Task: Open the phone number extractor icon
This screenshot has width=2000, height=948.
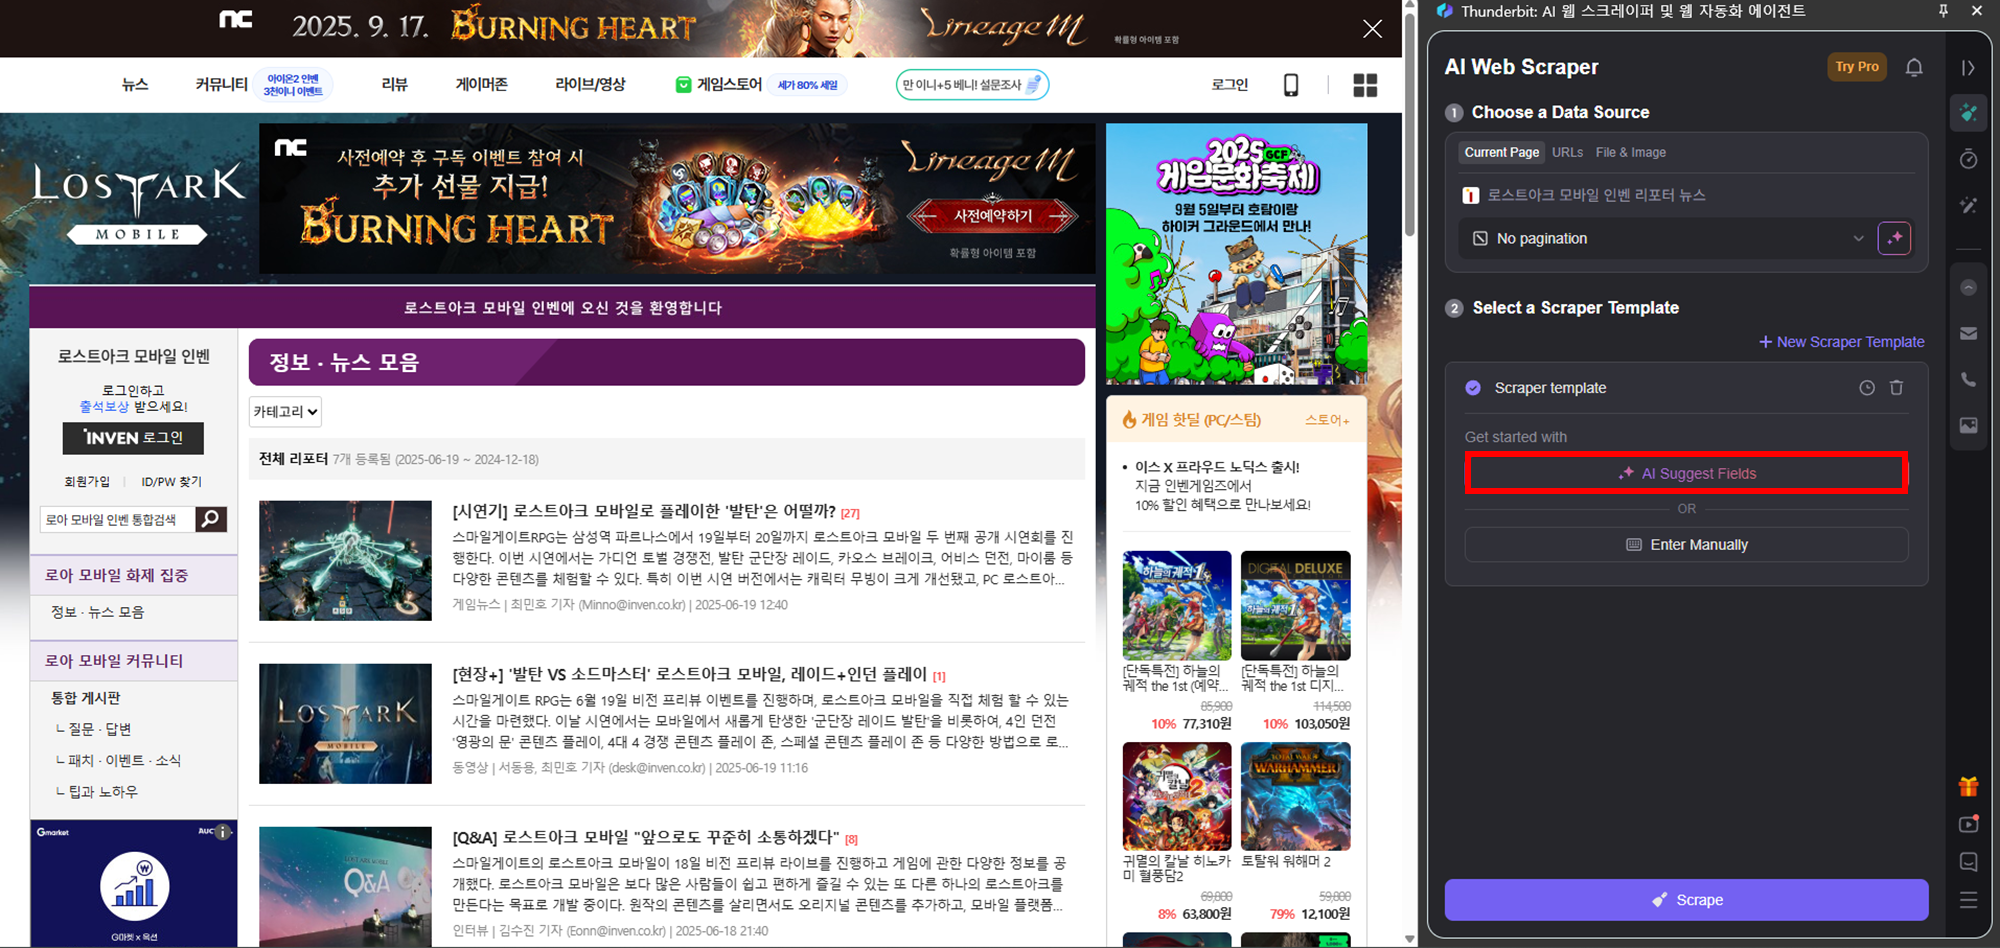Action: pos(1968,380)
